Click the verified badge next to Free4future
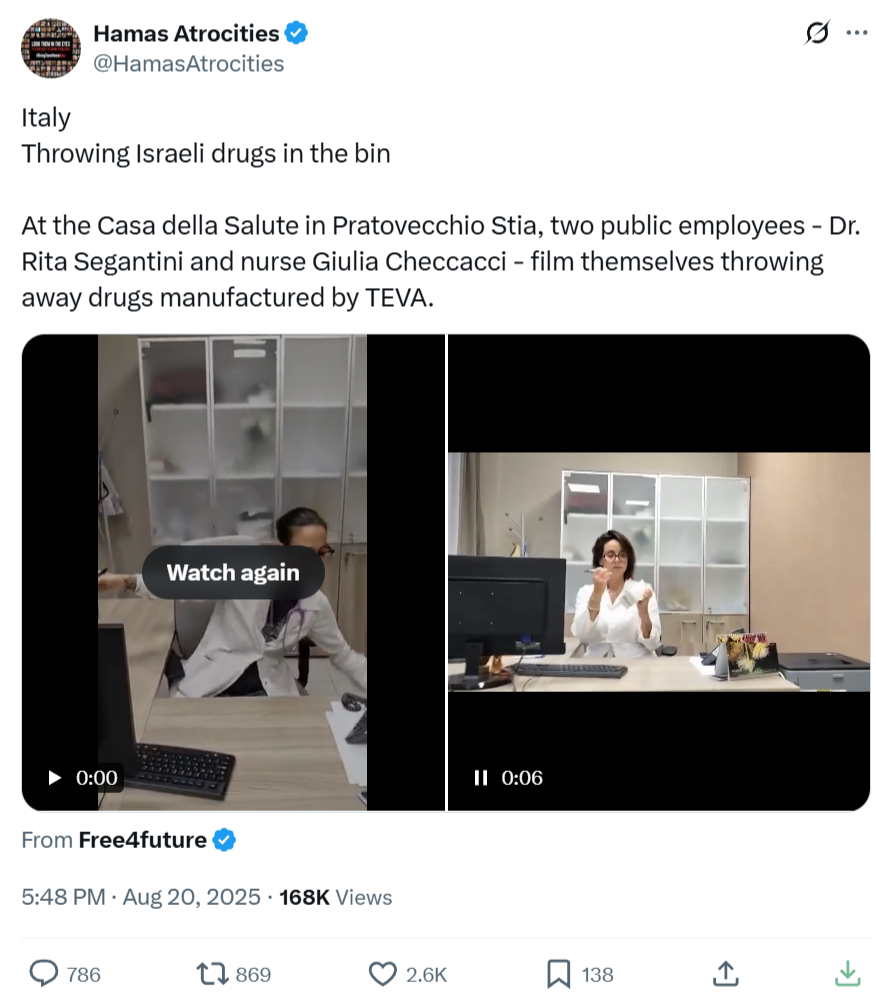876x1002 pixels. pyautogui.click(x=225, y=840)
